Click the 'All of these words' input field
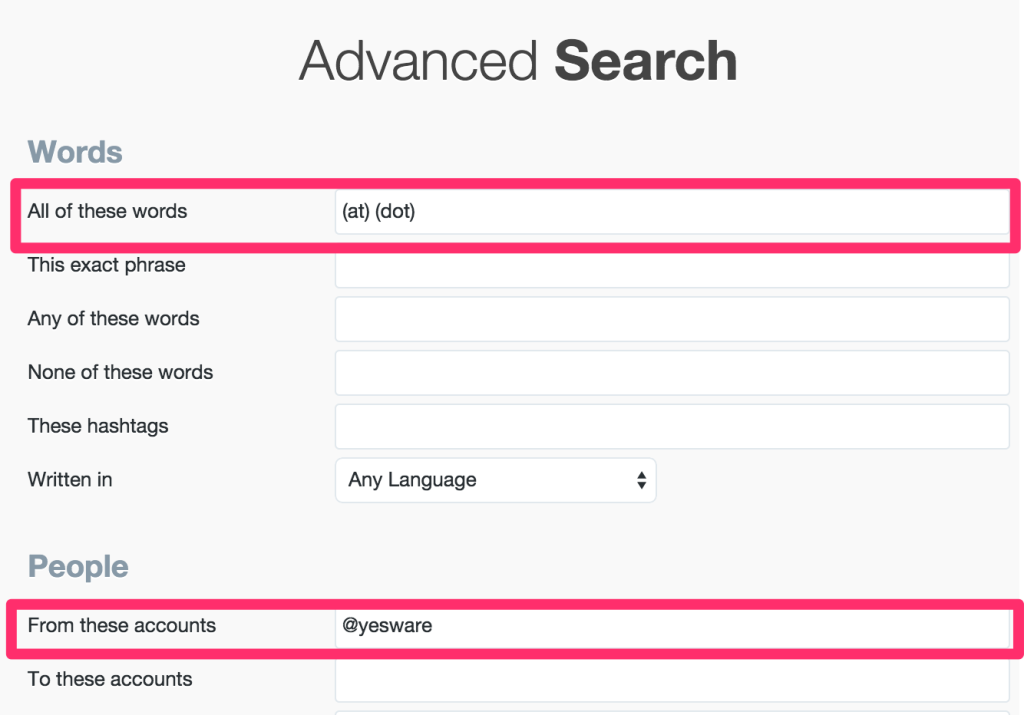This screenshot has width=1024, height=715. 672,212
